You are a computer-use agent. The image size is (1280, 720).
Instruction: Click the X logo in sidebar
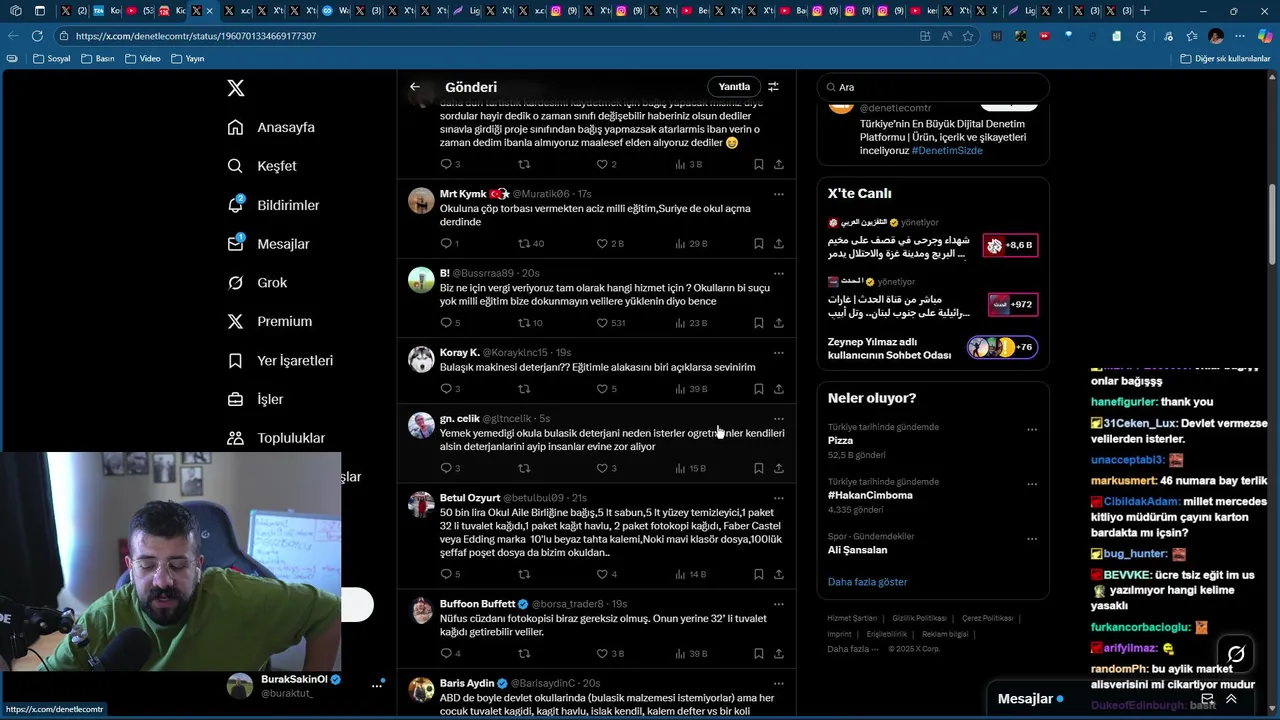pyautogui.click(x=236, y=88)
